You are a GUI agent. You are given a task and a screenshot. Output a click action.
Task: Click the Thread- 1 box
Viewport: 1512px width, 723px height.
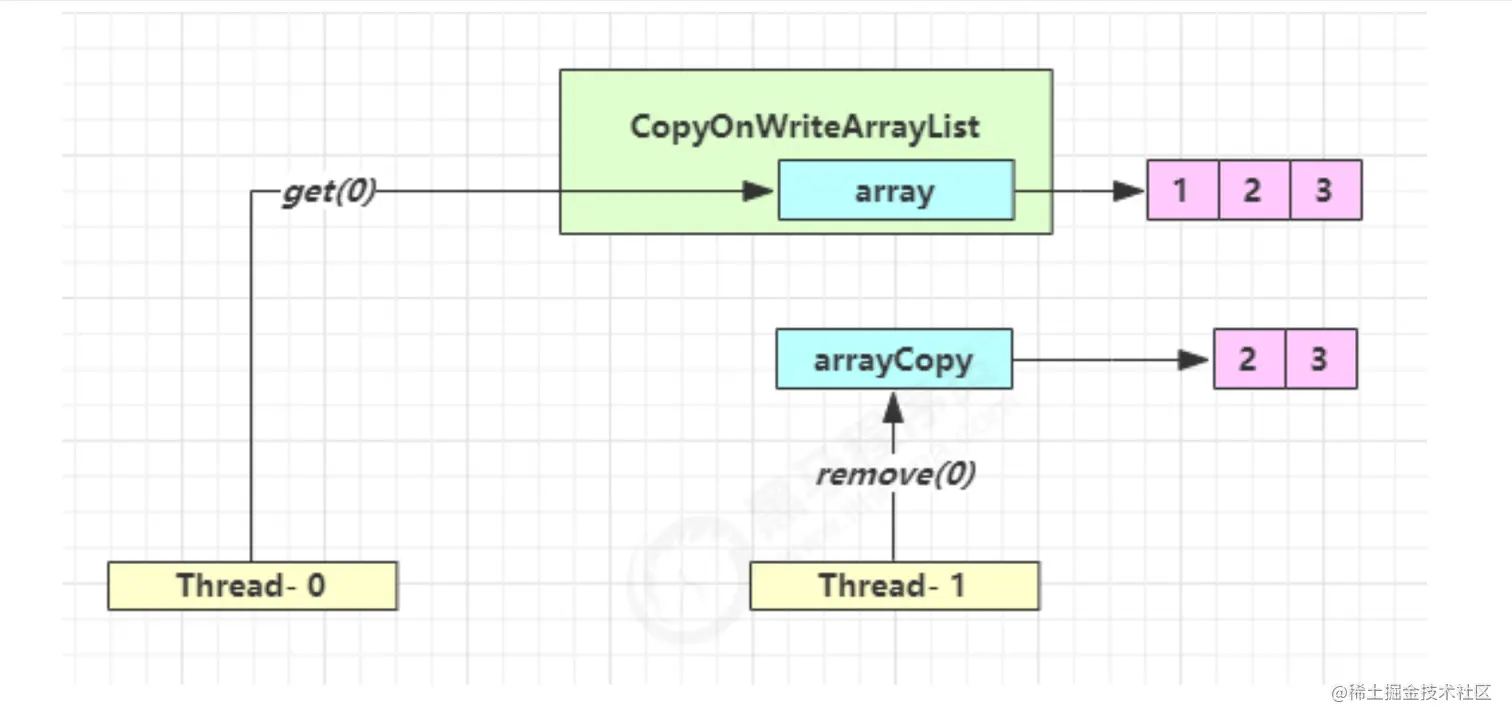tap(894, 585)
